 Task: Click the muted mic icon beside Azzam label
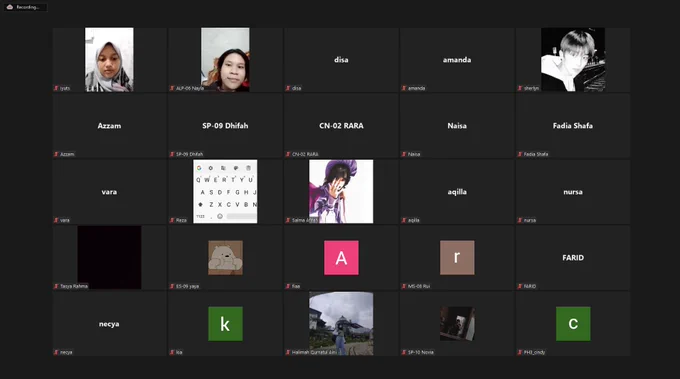tap(56, 154)
